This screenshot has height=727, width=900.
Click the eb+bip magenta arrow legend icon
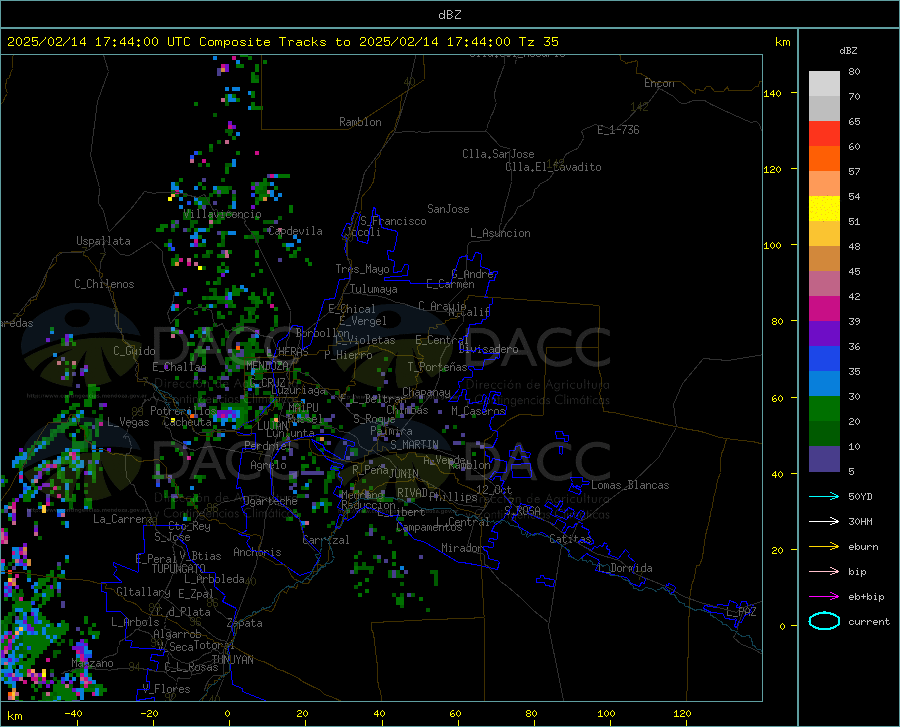click(824, 597)
